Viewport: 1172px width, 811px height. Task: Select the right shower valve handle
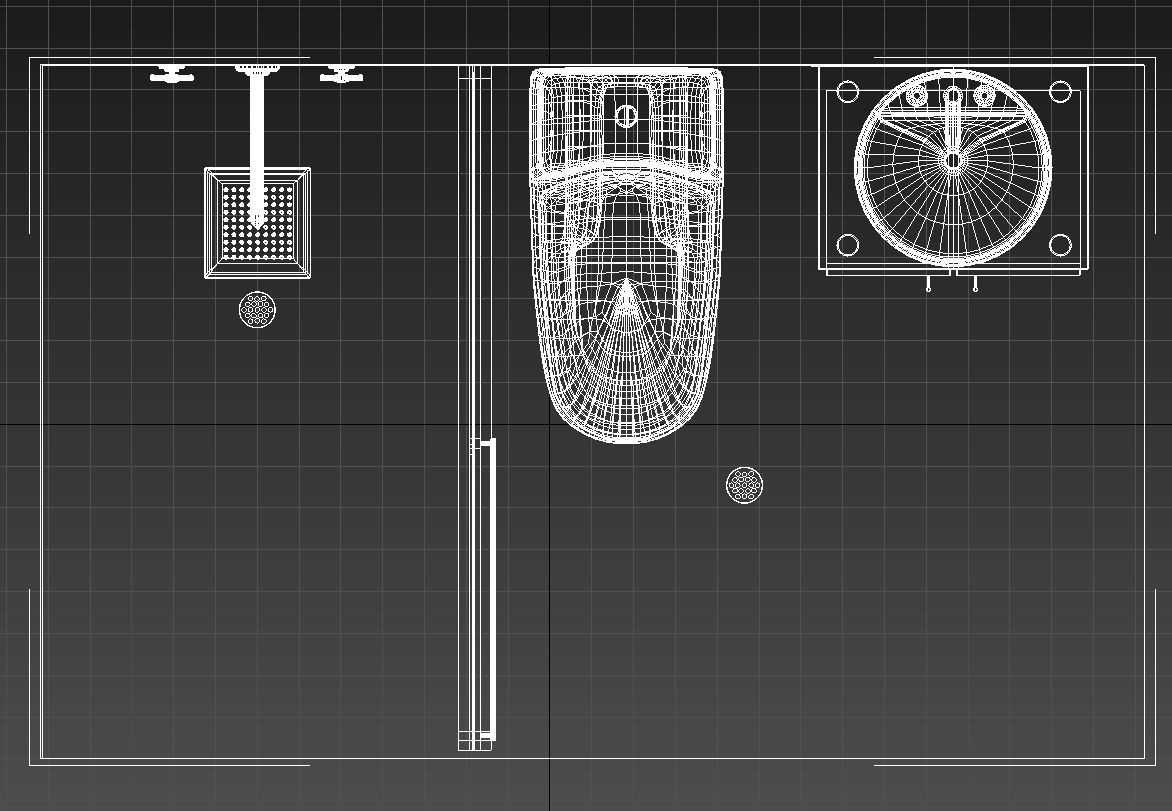point(342,74)
